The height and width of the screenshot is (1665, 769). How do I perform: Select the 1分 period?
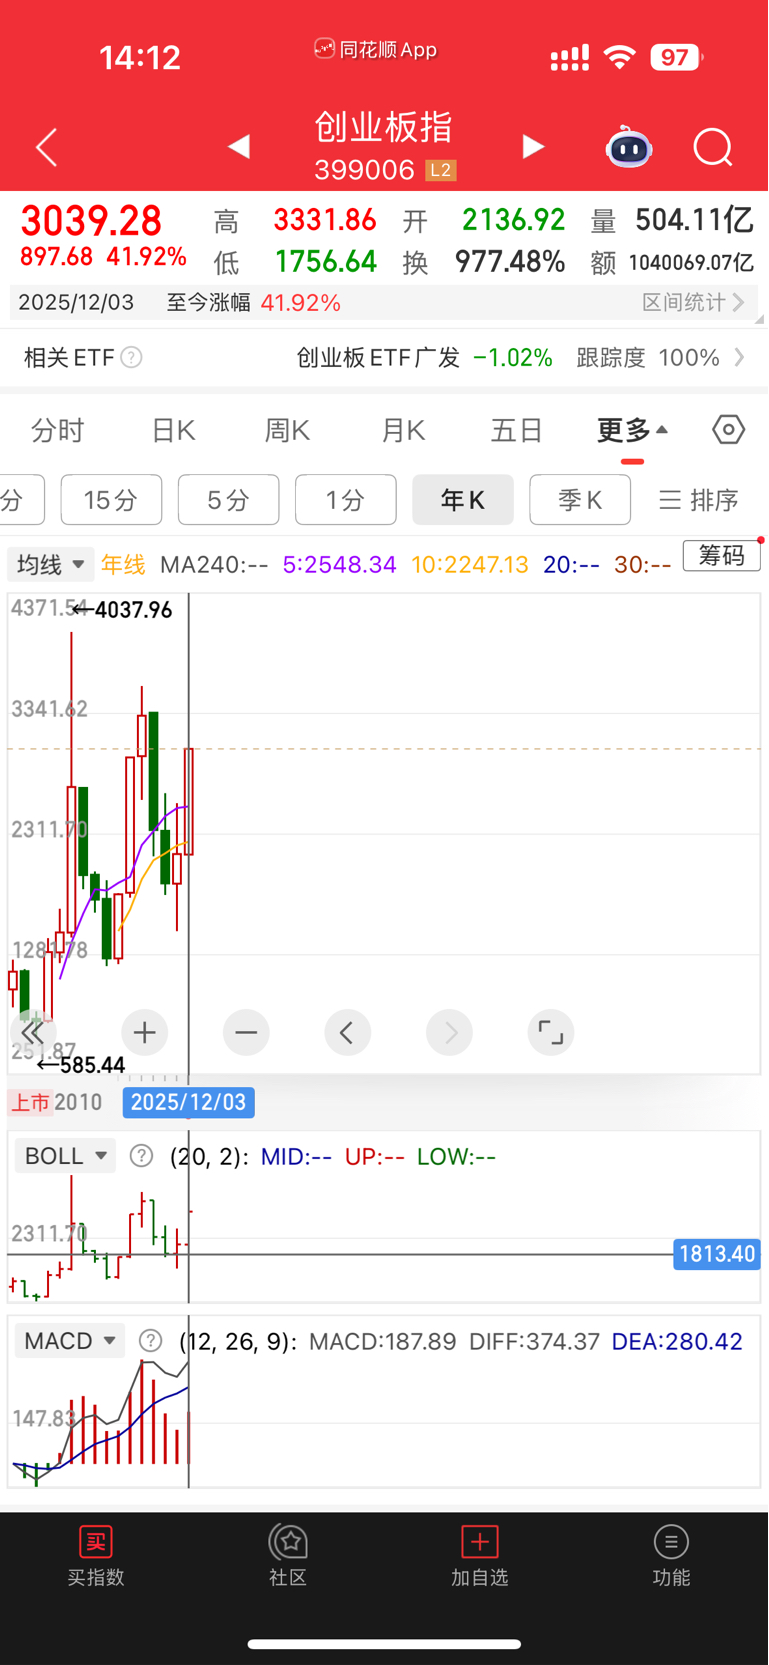(x=345, y=499)
